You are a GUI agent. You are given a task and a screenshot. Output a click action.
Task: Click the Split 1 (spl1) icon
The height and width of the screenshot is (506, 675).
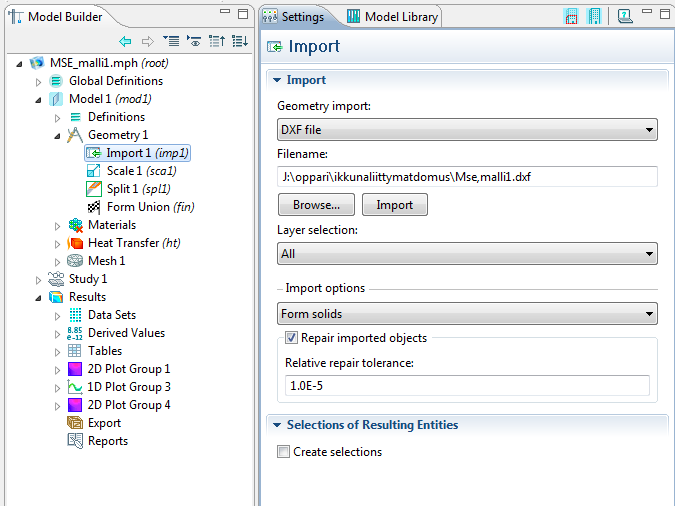coord(93,189)
